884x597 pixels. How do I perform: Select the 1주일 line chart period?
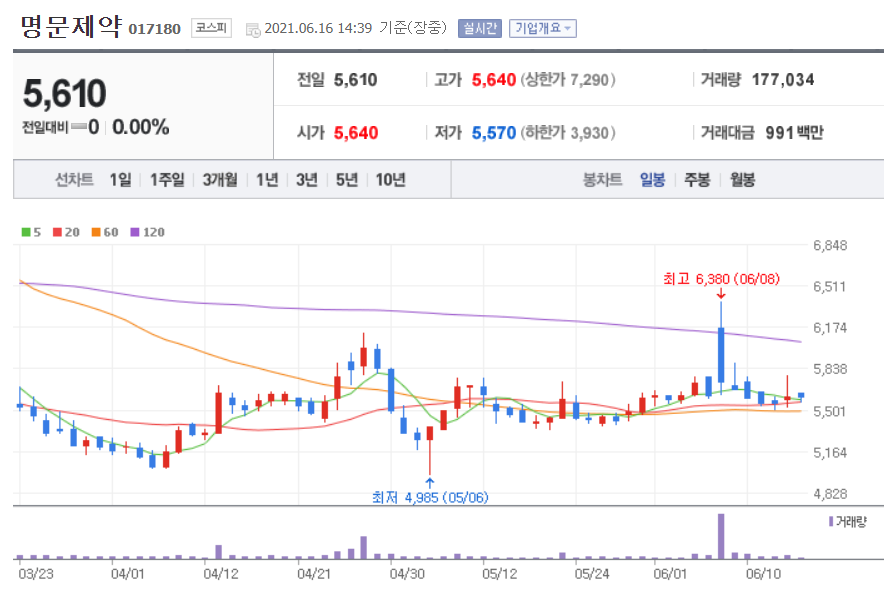tap(167, 180)
